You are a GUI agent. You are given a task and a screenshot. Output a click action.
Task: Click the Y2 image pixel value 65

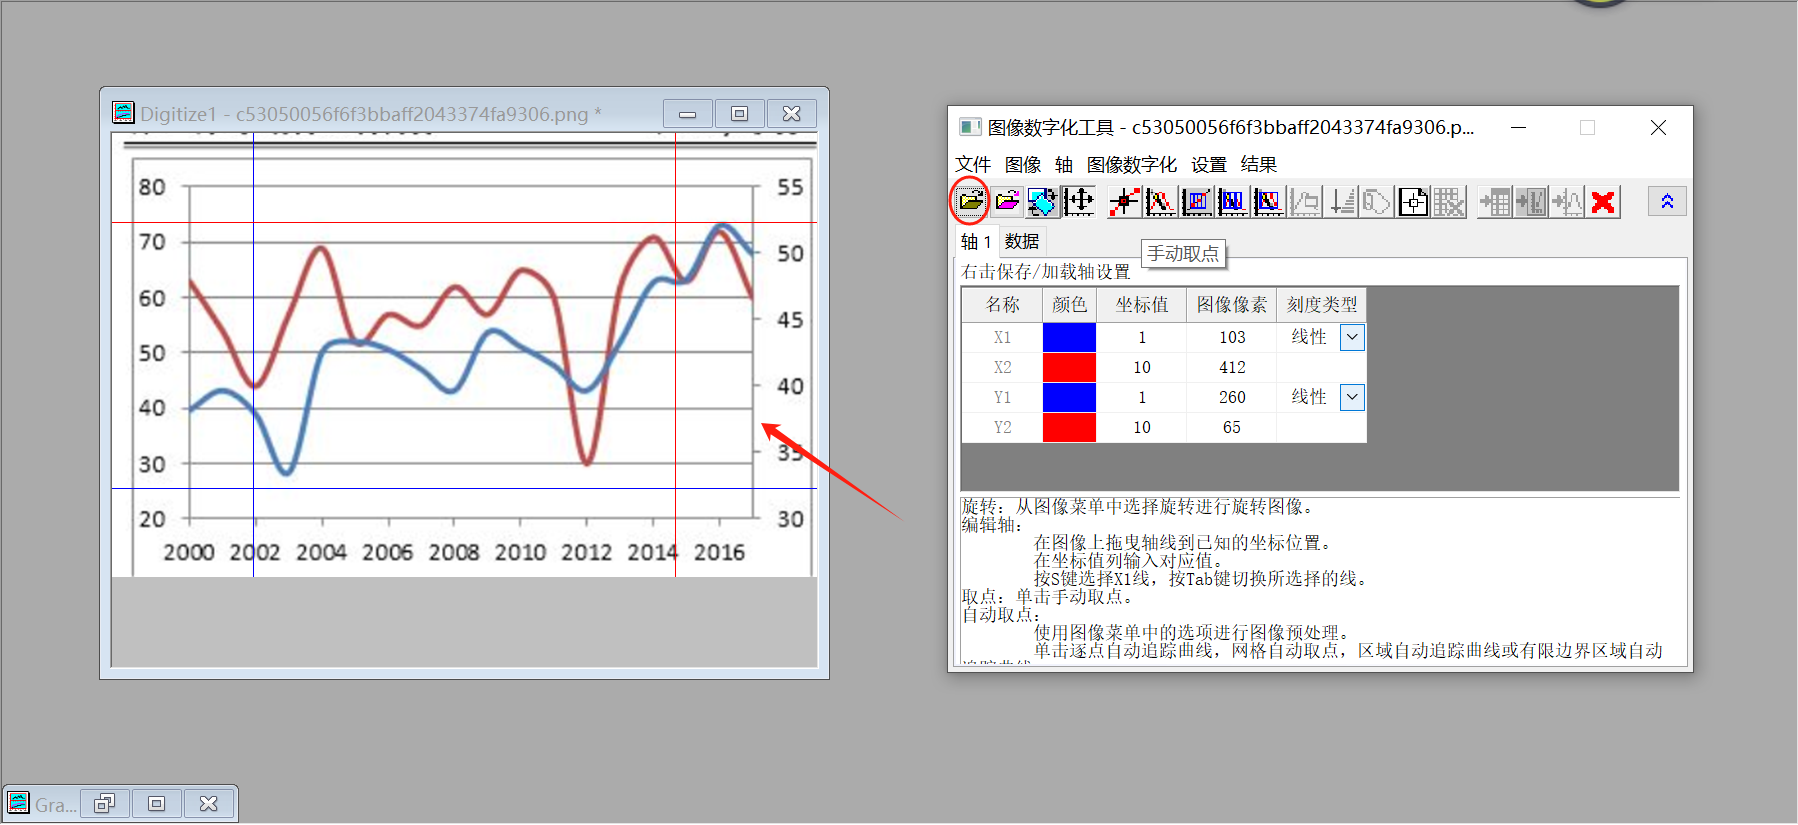pyautogui.click(x=1232, y=427)
